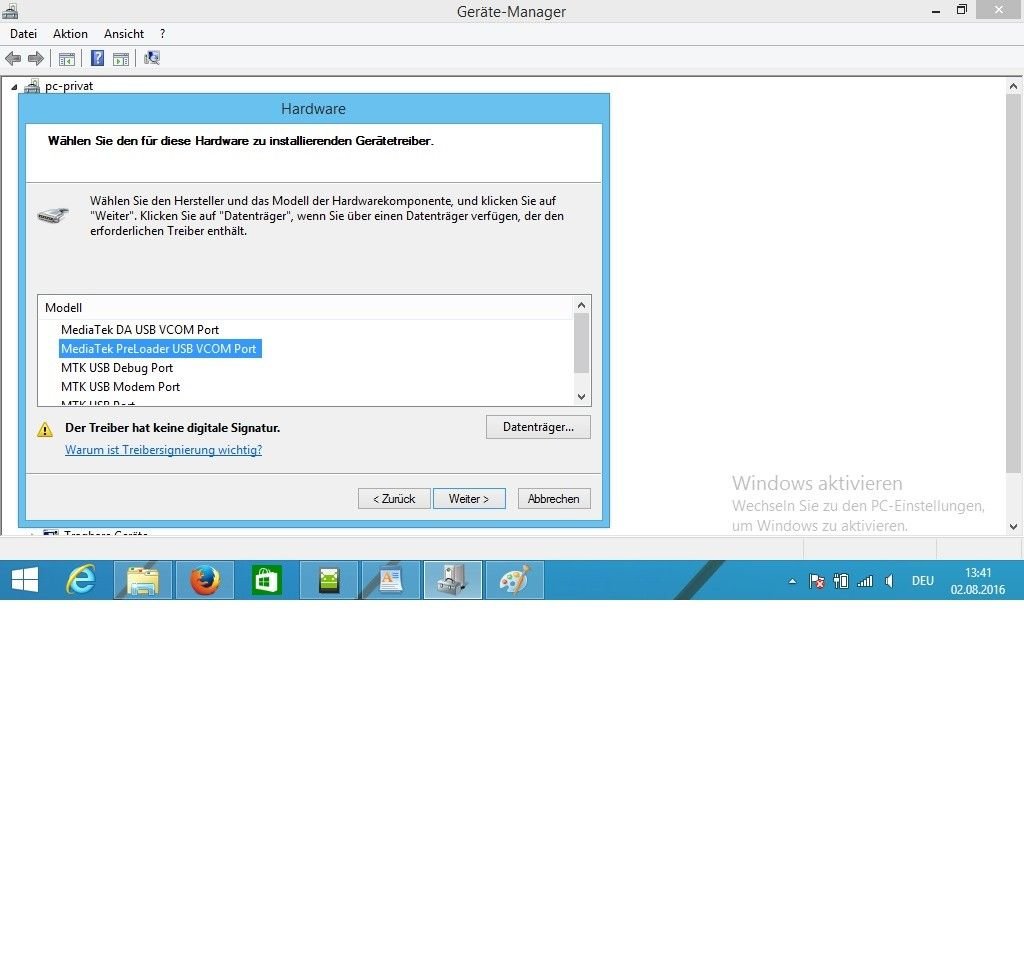1024x960 pixels.
Task: Collapse the pc-privat tree node
Action: coord(14,87)
